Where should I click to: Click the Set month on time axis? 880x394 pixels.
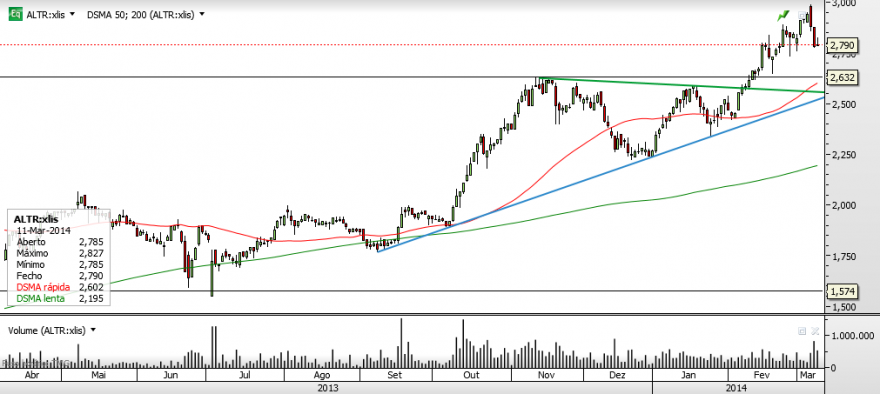[395, 374]
